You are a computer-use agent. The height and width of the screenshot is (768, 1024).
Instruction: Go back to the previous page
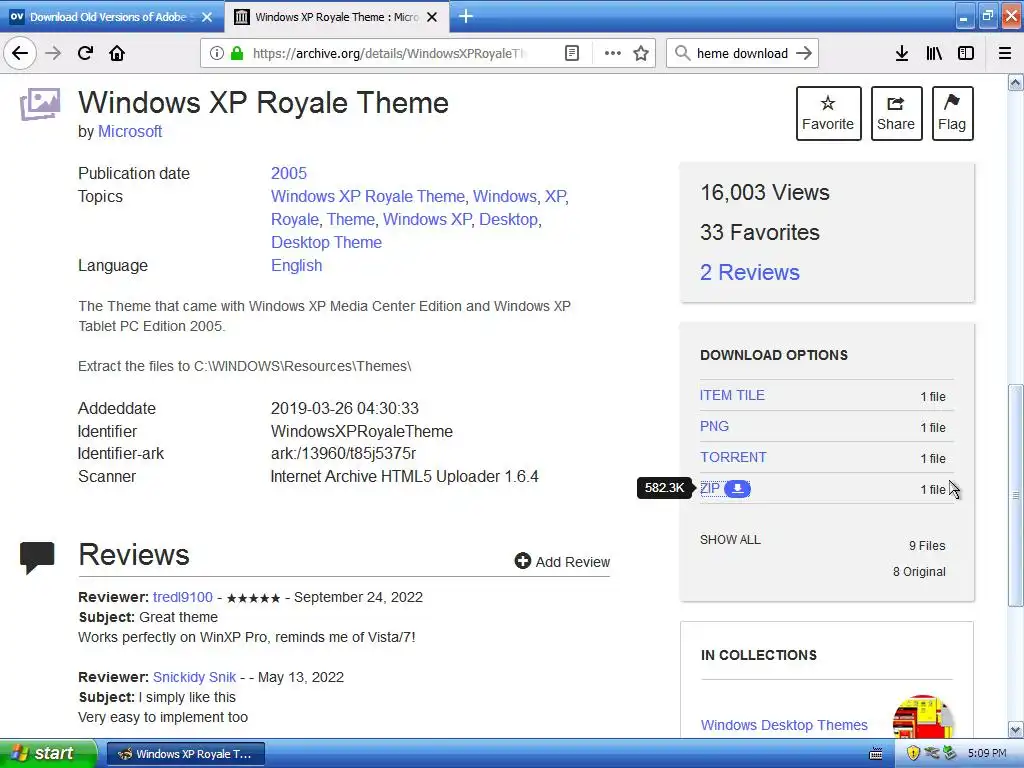[x=20, y=53]
